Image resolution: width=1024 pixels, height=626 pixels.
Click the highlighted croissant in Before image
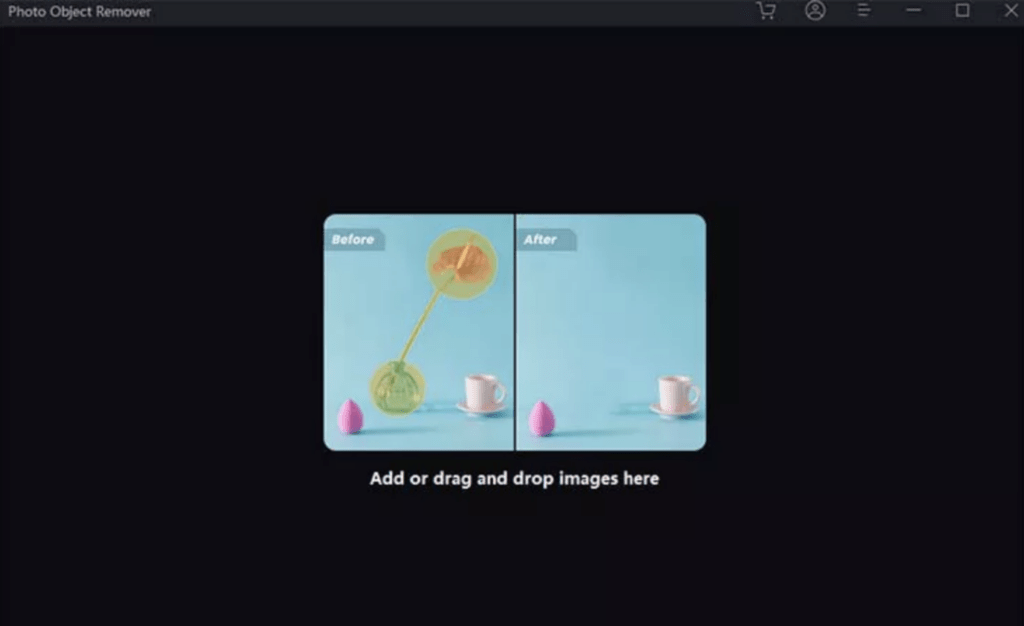(462, 261)
